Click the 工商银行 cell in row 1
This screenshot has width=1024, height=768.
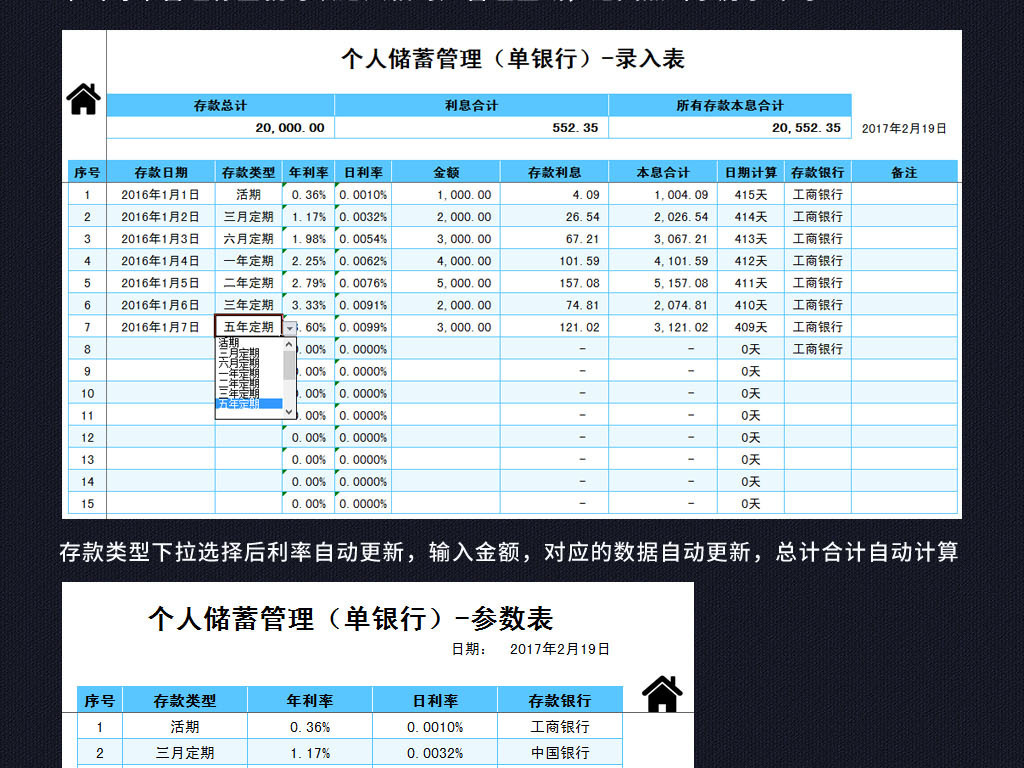click(x=819, y=195)
